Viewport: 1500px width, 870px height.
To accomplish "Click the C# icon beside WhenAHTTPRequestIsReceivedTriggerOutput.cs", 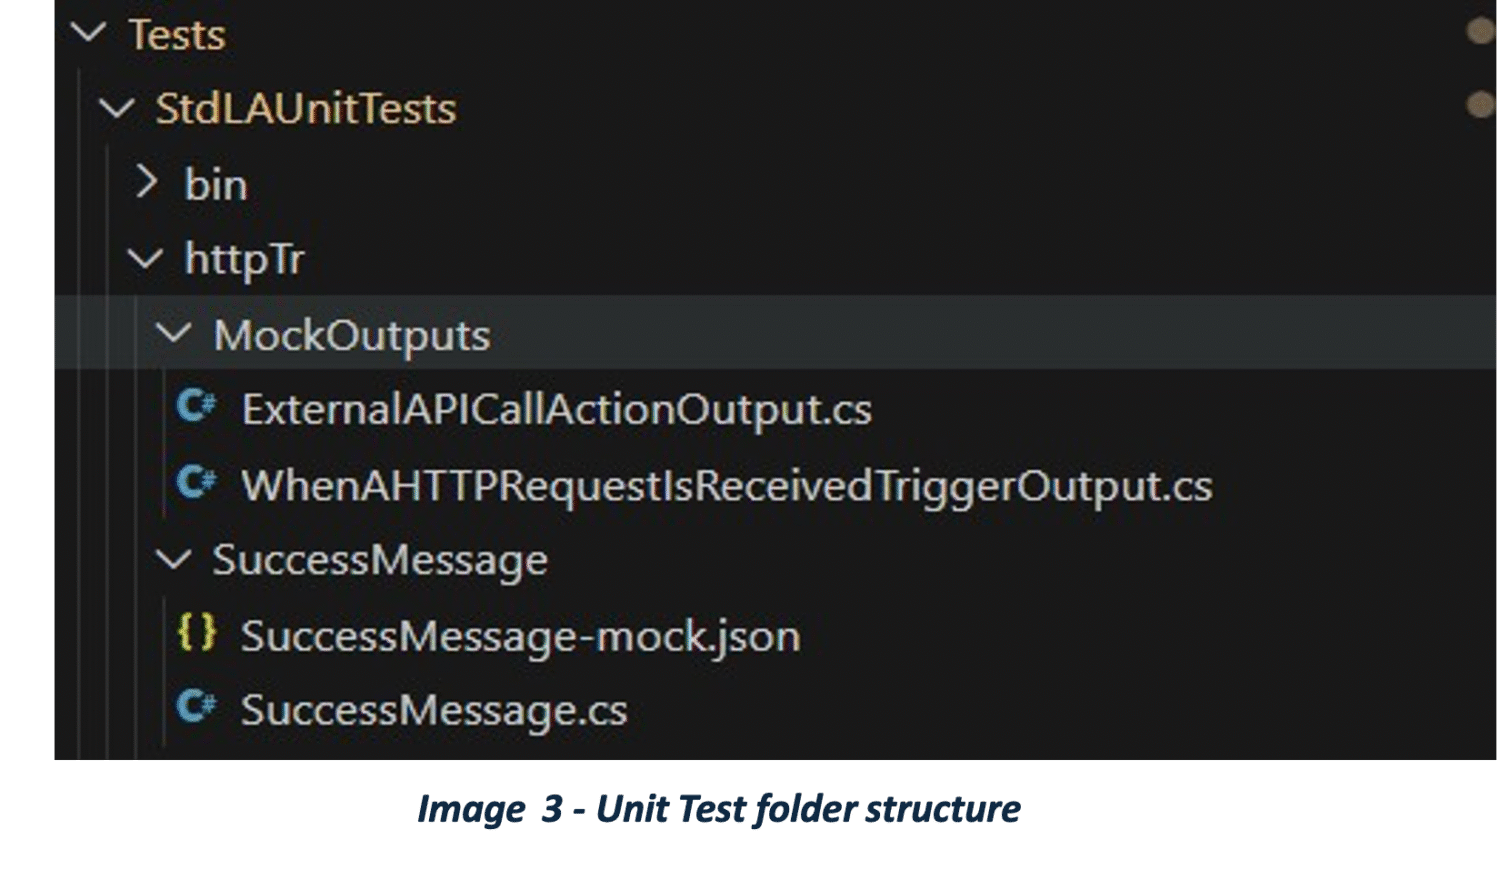I will coord(196,483).
